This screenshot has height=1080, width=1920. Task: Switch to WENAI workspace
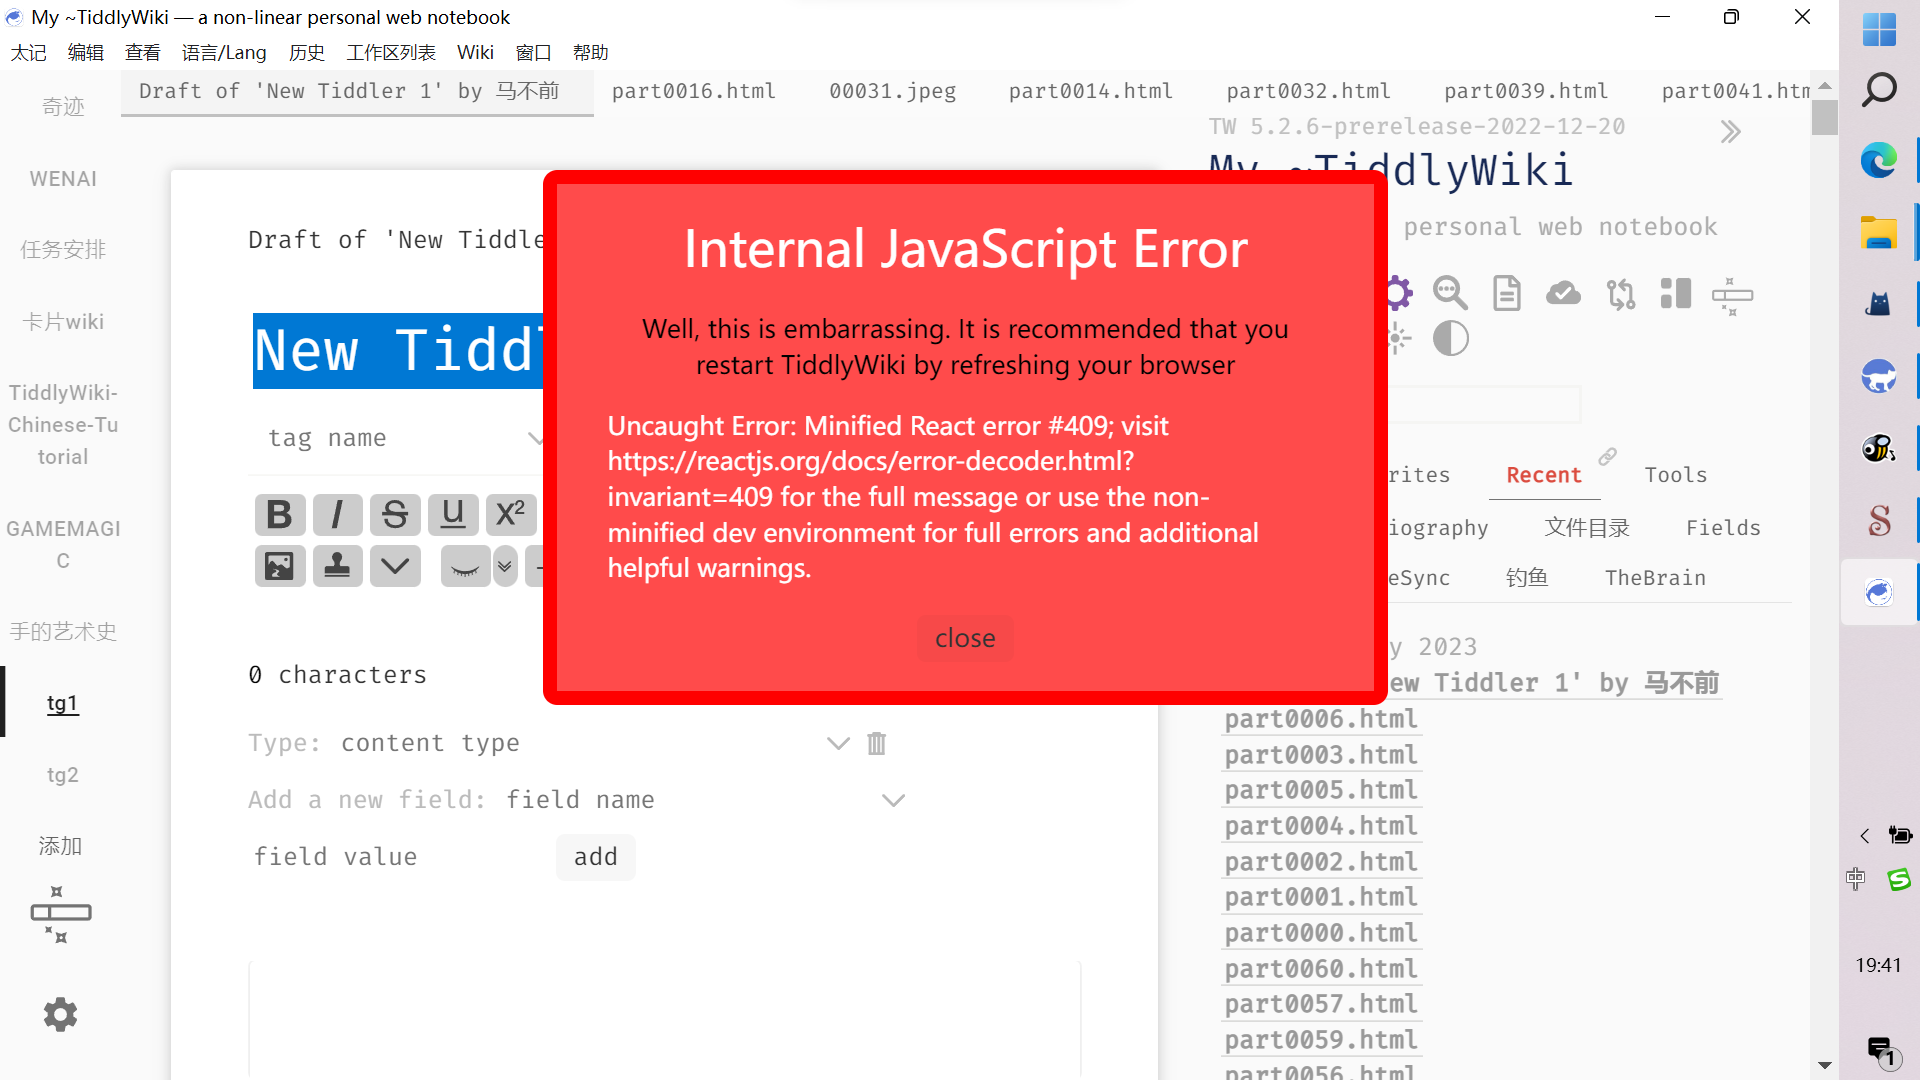coord(63,178)
